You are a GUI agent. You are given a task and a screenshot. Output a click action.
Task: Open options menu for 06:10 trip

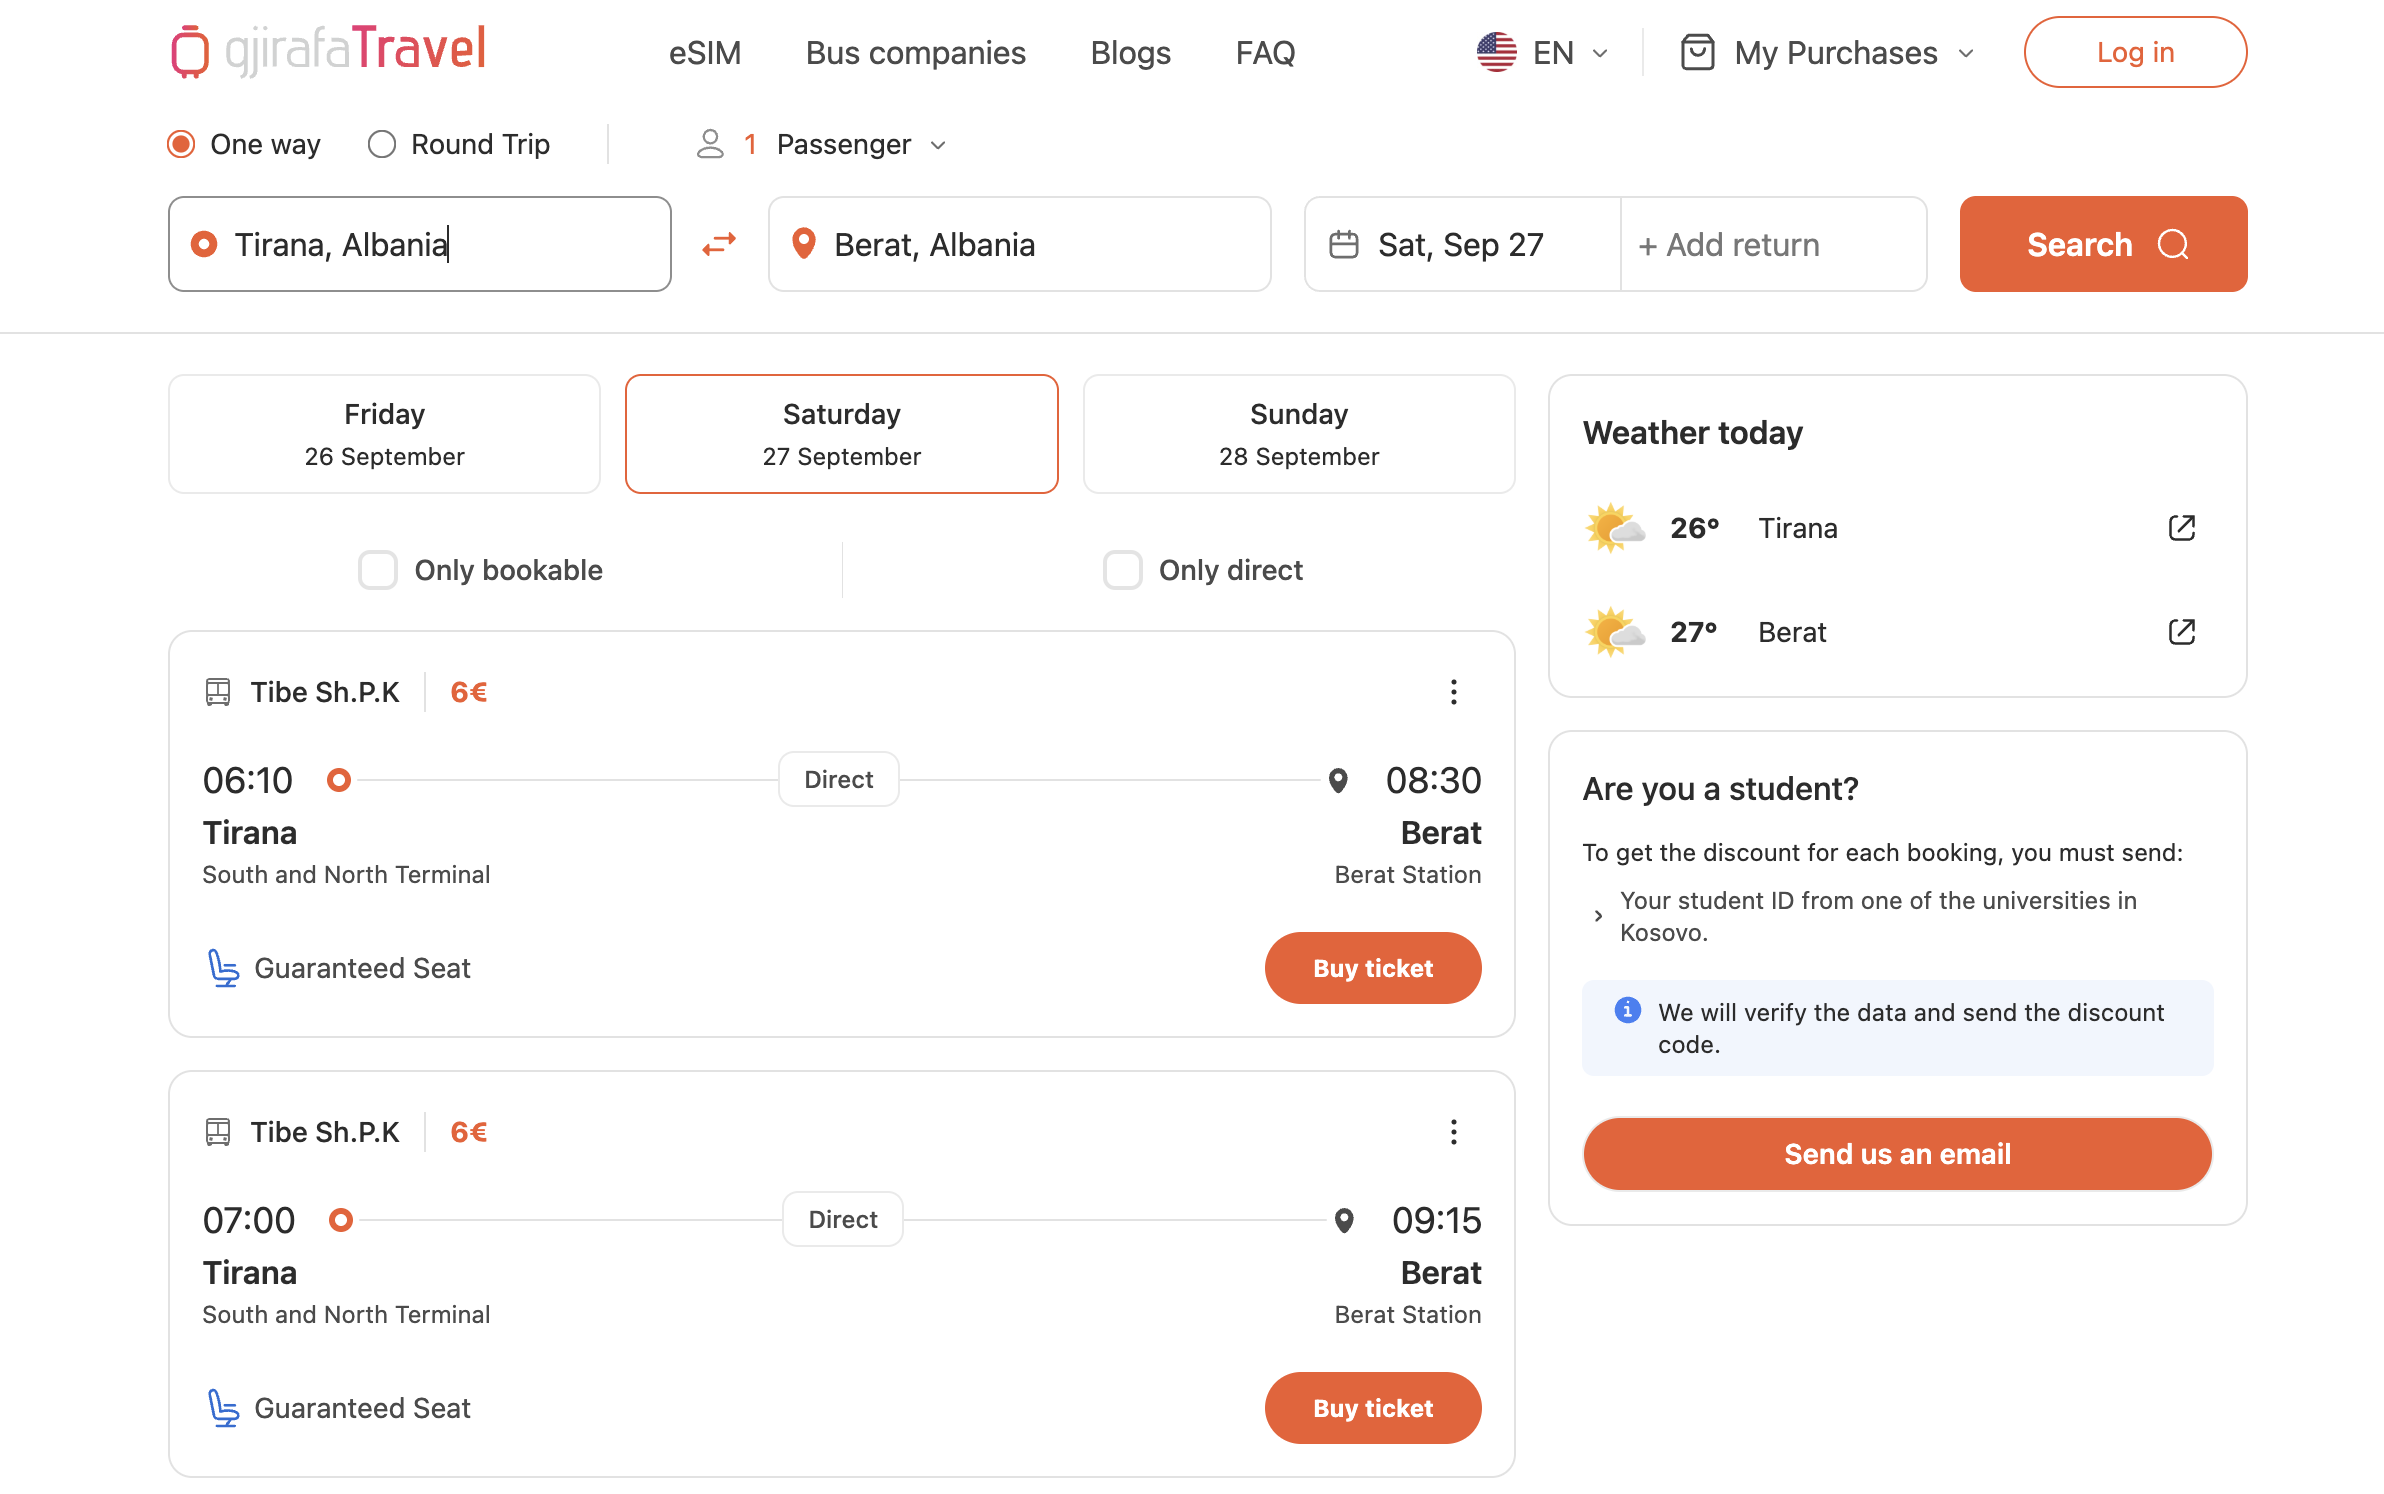click(x=1453, y=692)
